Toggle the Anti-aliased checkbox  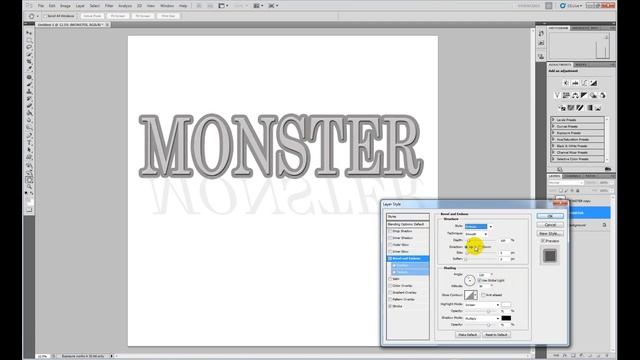(x=483, y=295)
